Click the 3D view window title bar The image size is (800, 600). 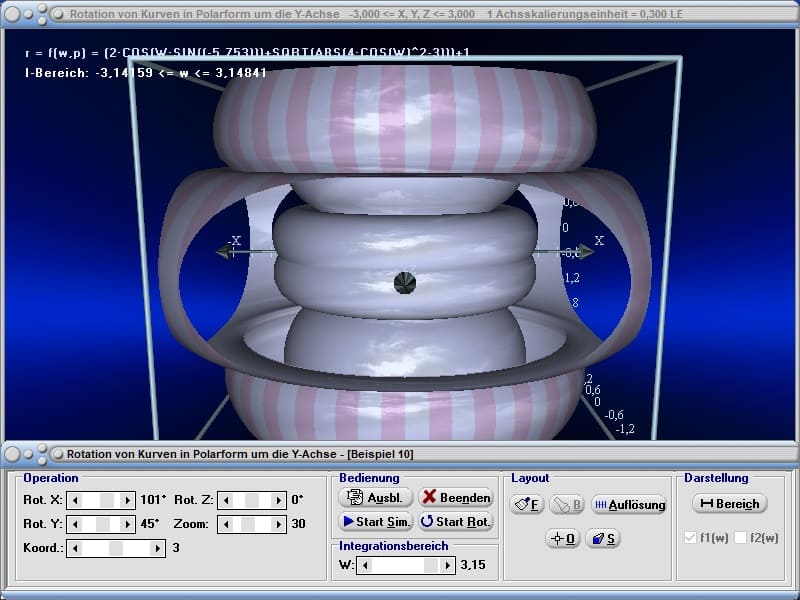(400, 14)
